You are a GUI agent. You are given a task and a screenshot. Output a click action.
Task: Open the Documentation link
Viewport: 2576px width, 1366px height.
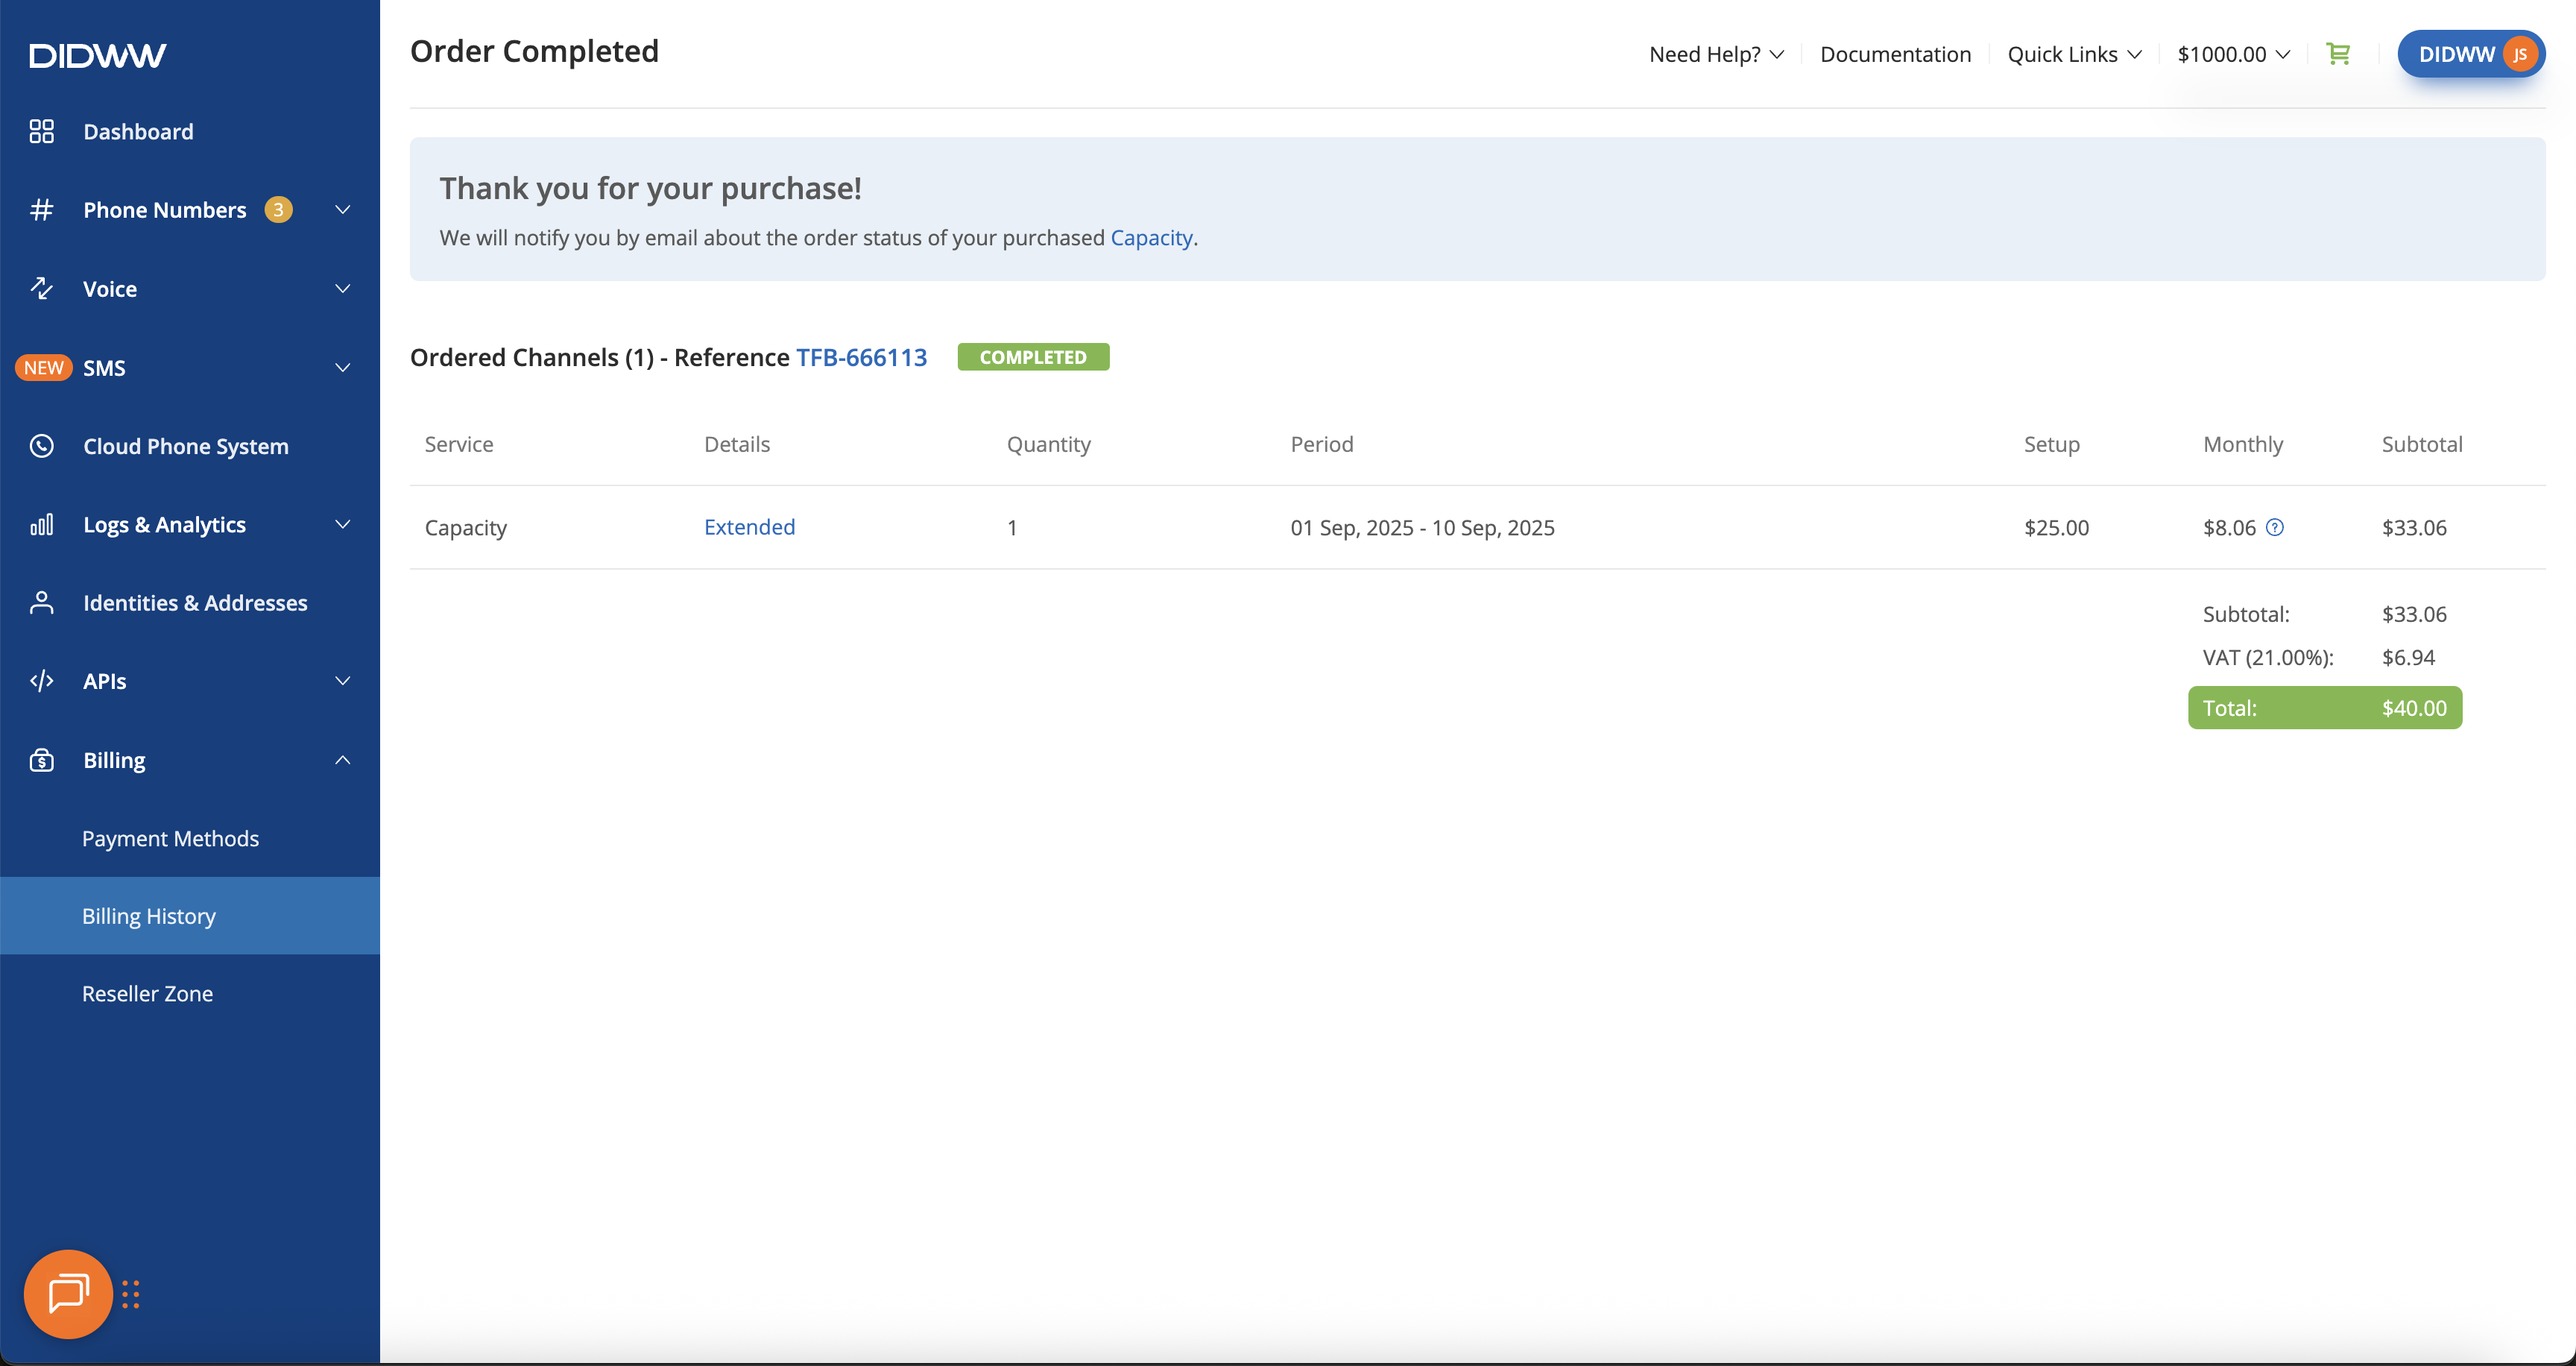[1895, 54]
